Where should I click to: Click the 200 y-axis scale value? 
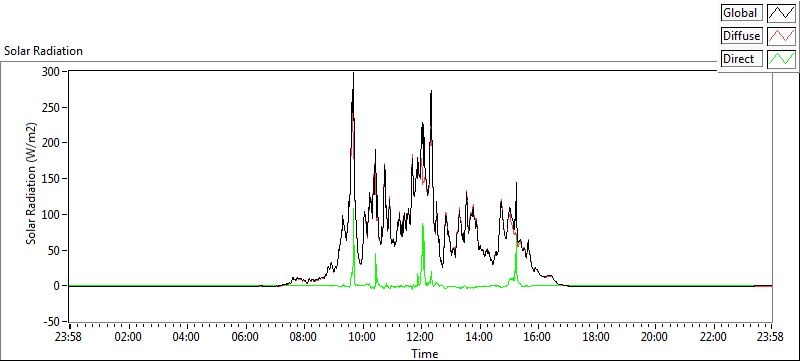52,143
